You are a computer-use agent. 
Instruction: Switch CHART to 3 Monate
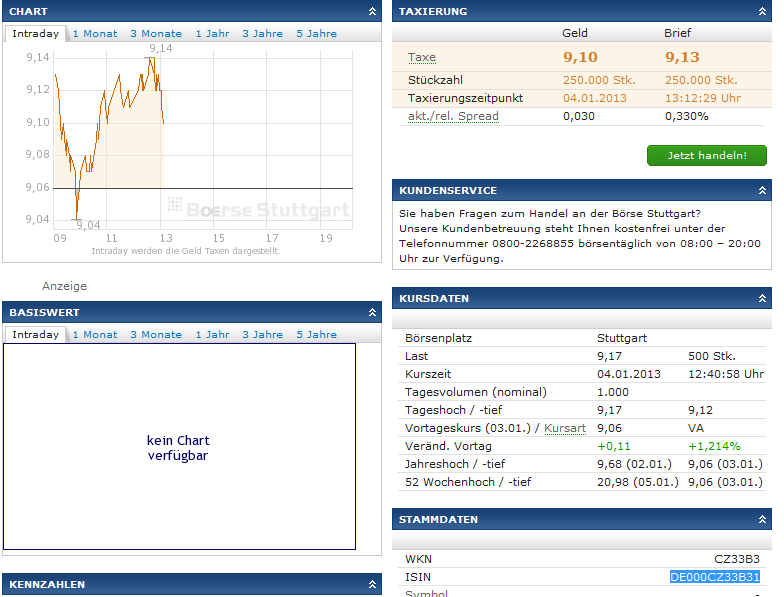(x=156, y=34)
